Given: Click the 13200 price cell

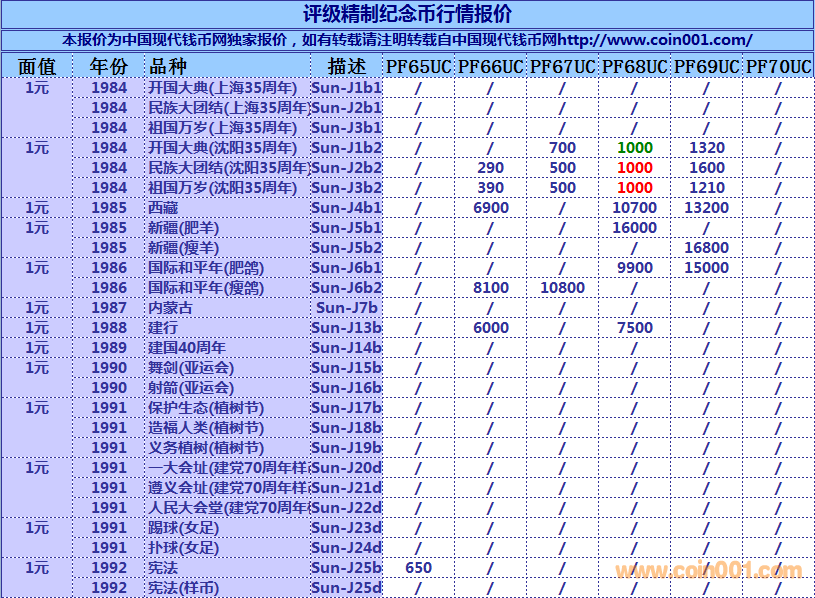Looking at the screenshot, I should tap(706, 208).
